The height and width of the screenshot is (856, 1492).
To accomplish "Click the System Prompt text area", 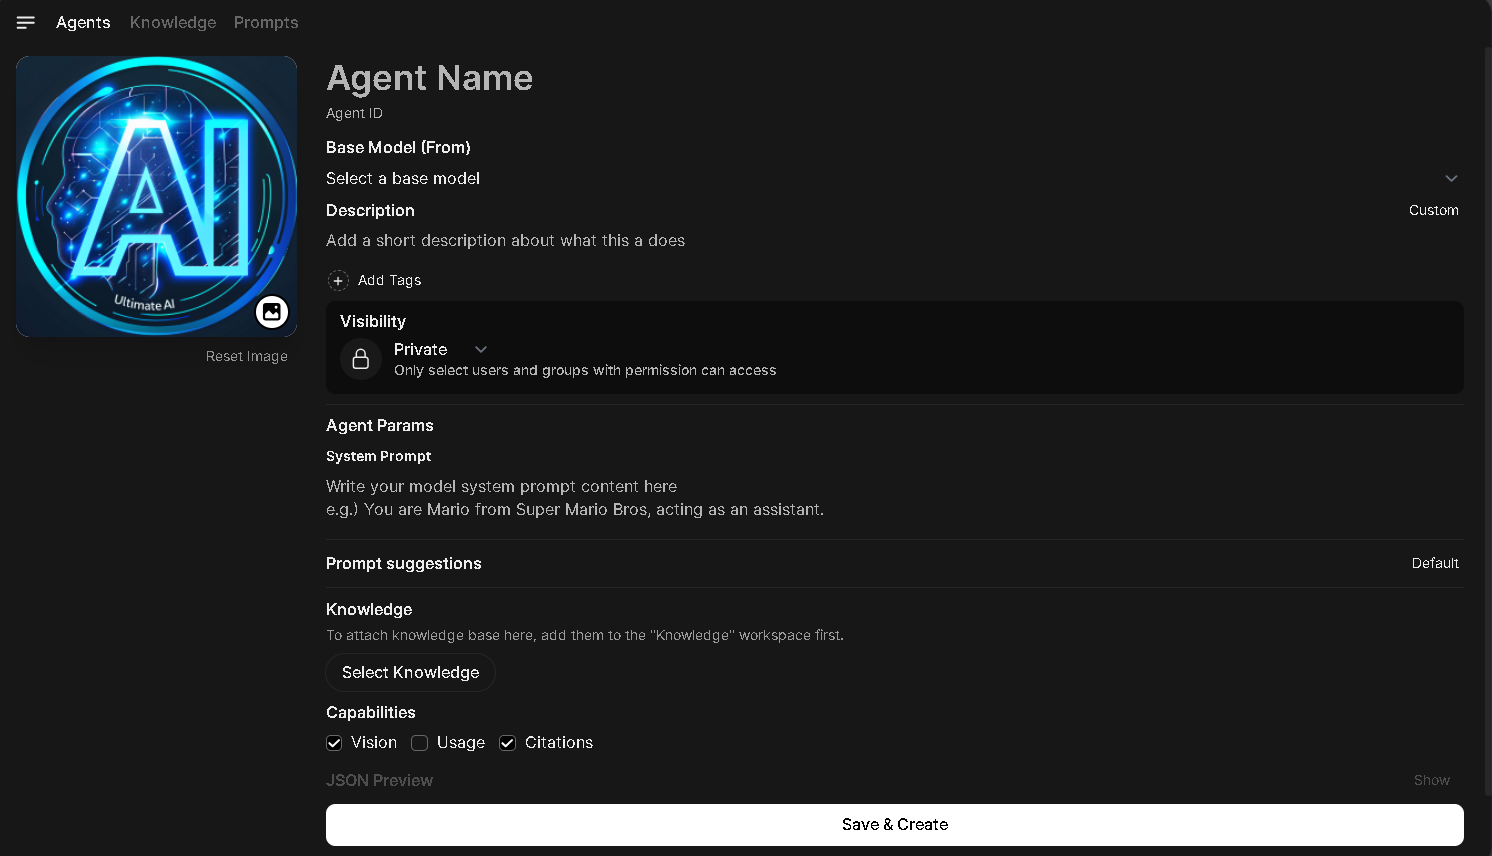I will 894,498.
